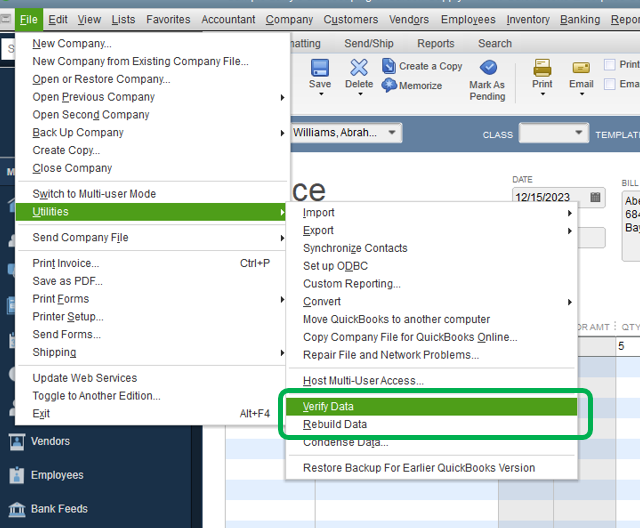The width and height of the screenshot is (640, 528).
Task: Select Rebuild Data menu item
Action: [431, 424]
